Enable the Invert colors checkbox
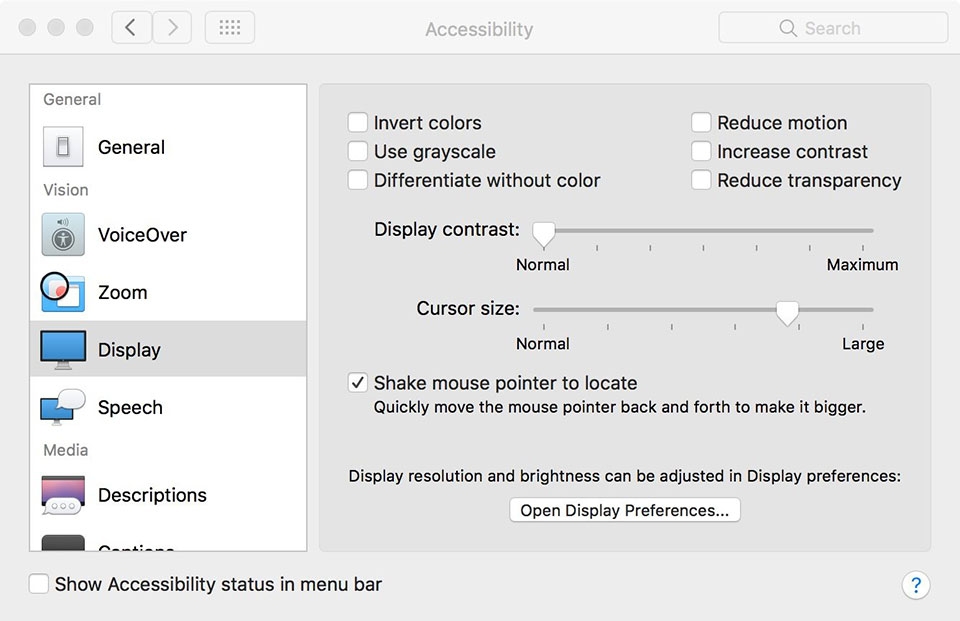 point(358,123)
